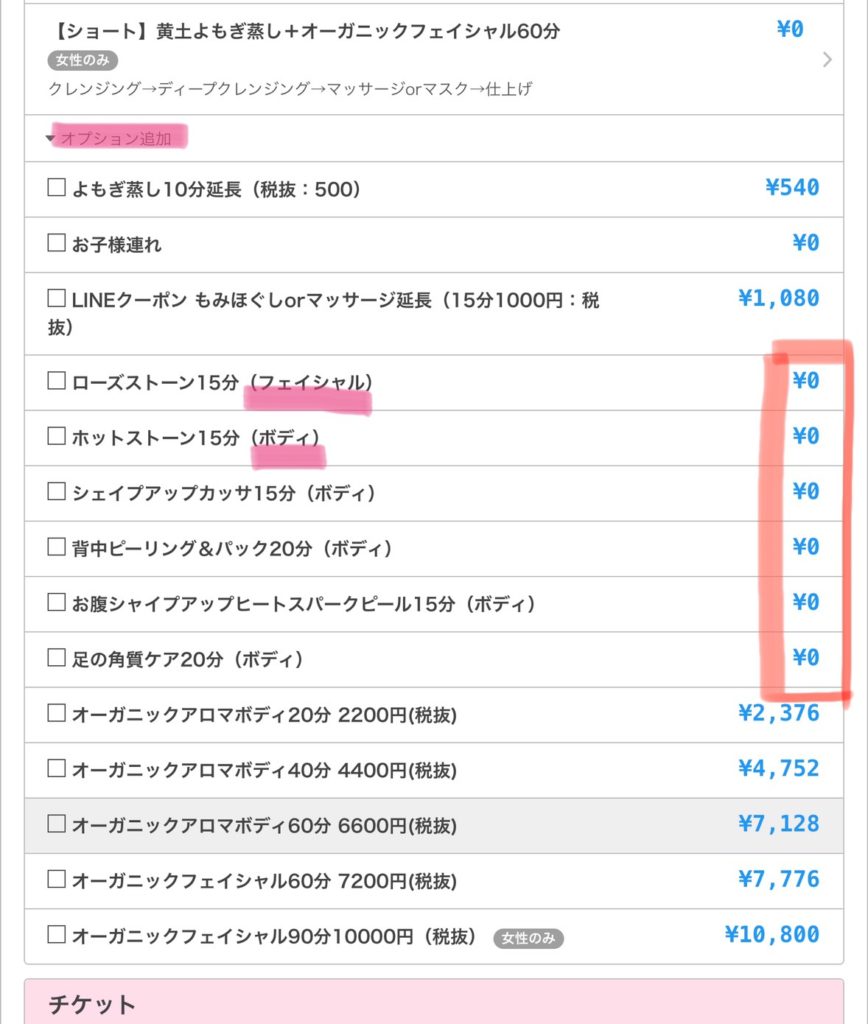This screenshot has height=1024, width=868.
Task: Enable 足の角質ケア20分 checkbox
Action: click(x=57, y=658)
